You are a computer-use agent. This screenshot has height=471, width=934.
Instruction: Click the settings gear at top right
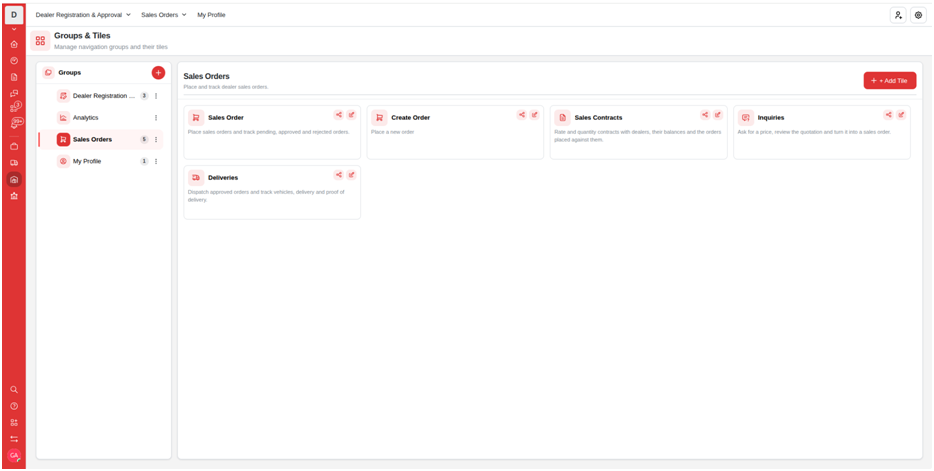click(x=918, y=15)
